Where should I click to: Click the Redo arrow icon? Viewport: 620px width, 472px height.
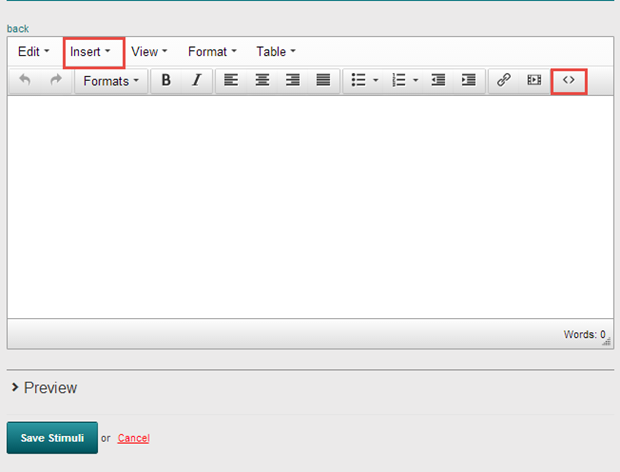coord(56,81)
